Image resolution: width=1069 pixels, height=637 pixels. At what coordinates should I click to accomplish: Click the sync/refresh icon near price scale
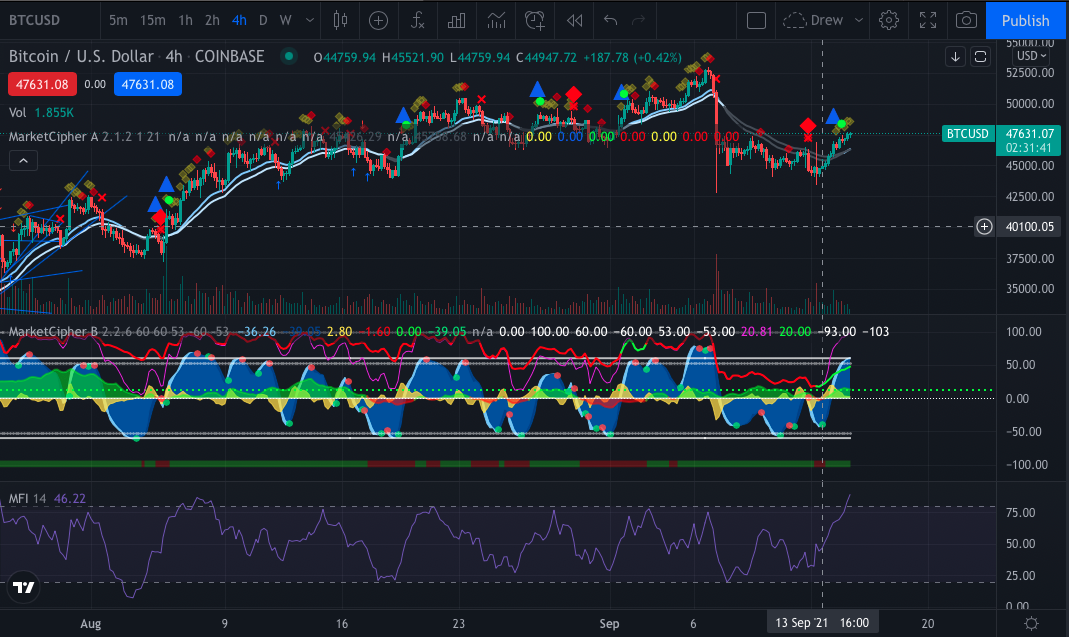point(980,57)
